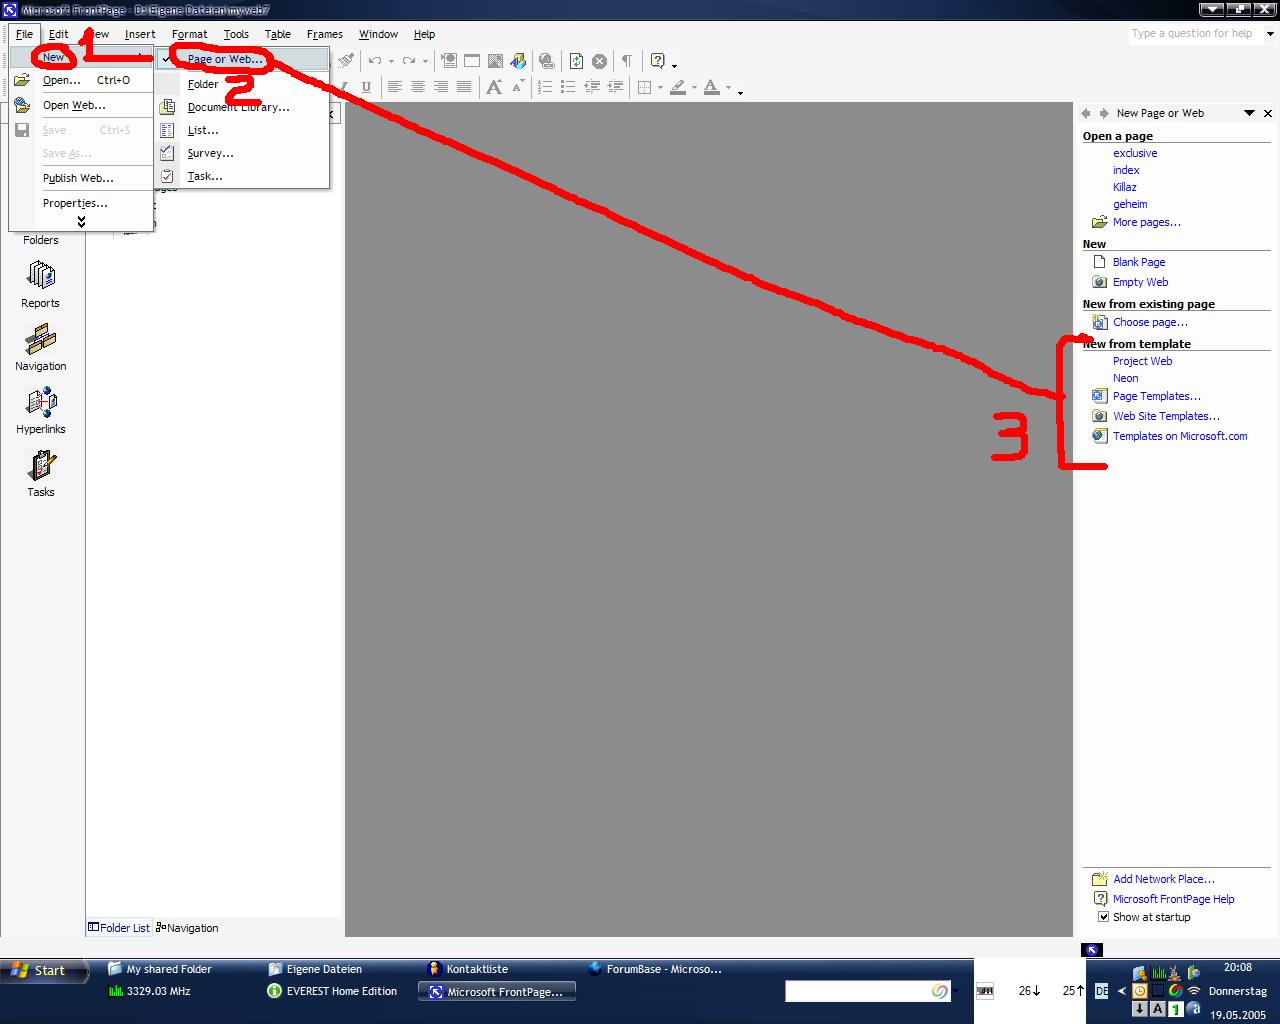Apply the Highlight Color

678,87
